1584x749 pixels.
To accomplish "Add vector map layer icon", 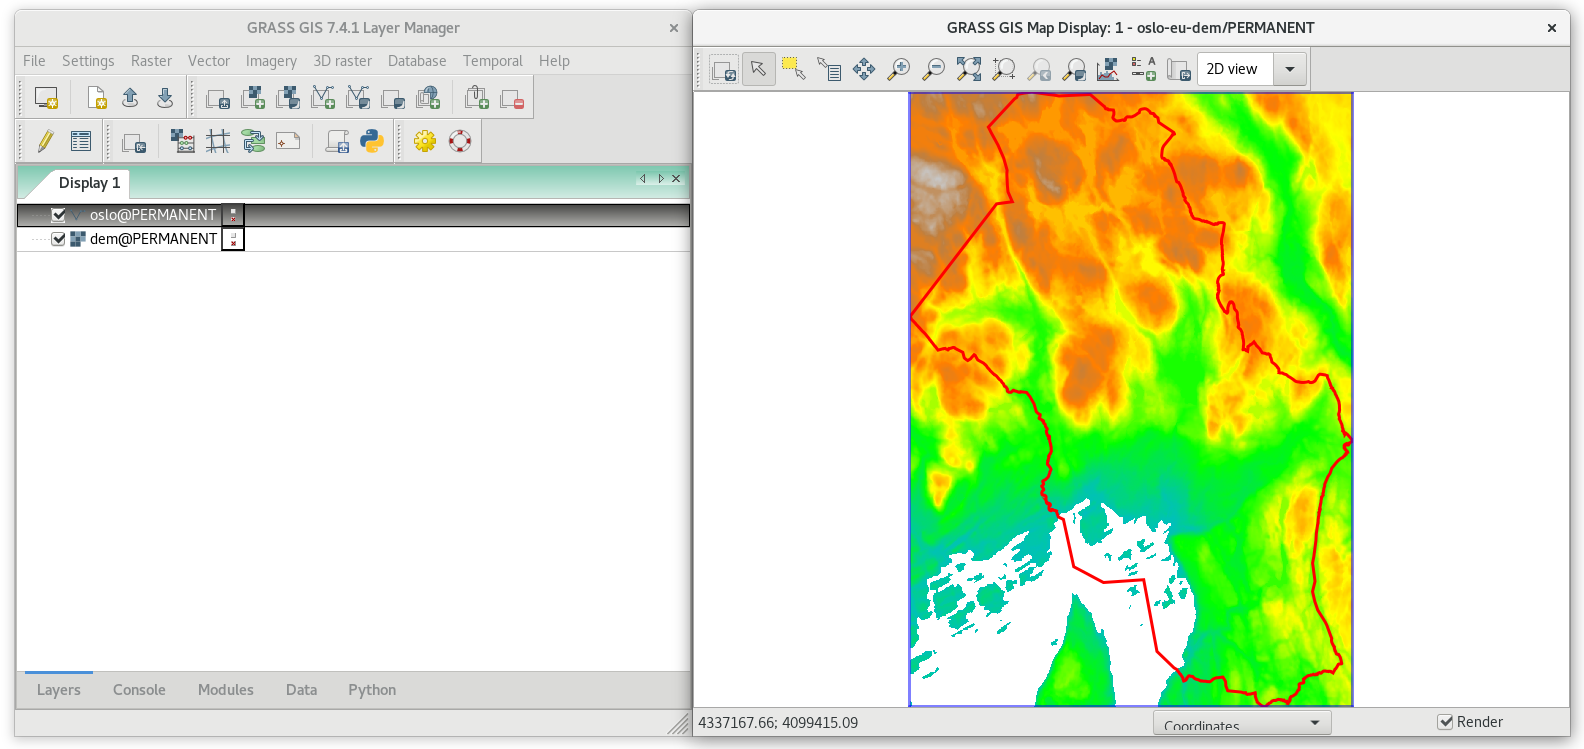I will [323, 97].
